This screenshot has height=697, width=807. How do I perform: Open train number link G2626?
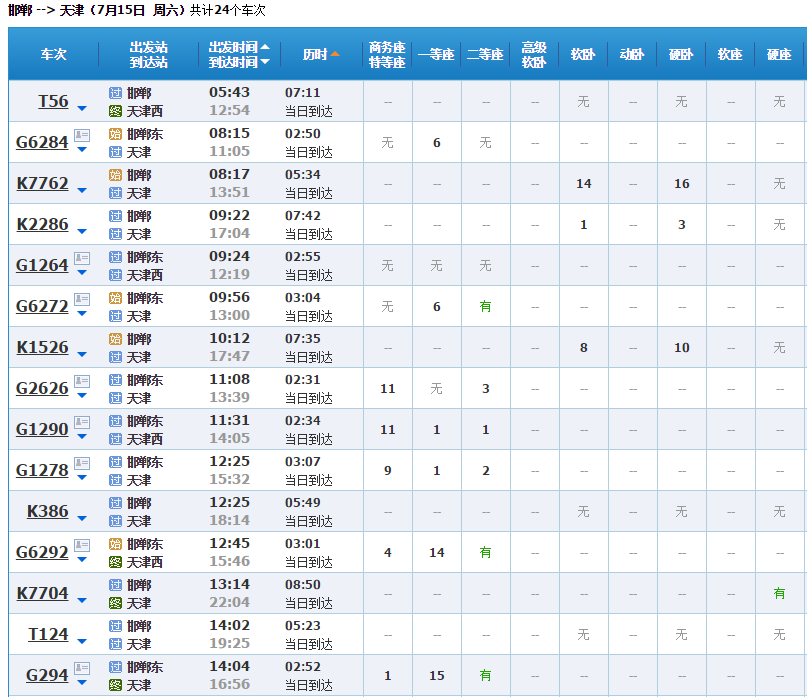[42, 388]
